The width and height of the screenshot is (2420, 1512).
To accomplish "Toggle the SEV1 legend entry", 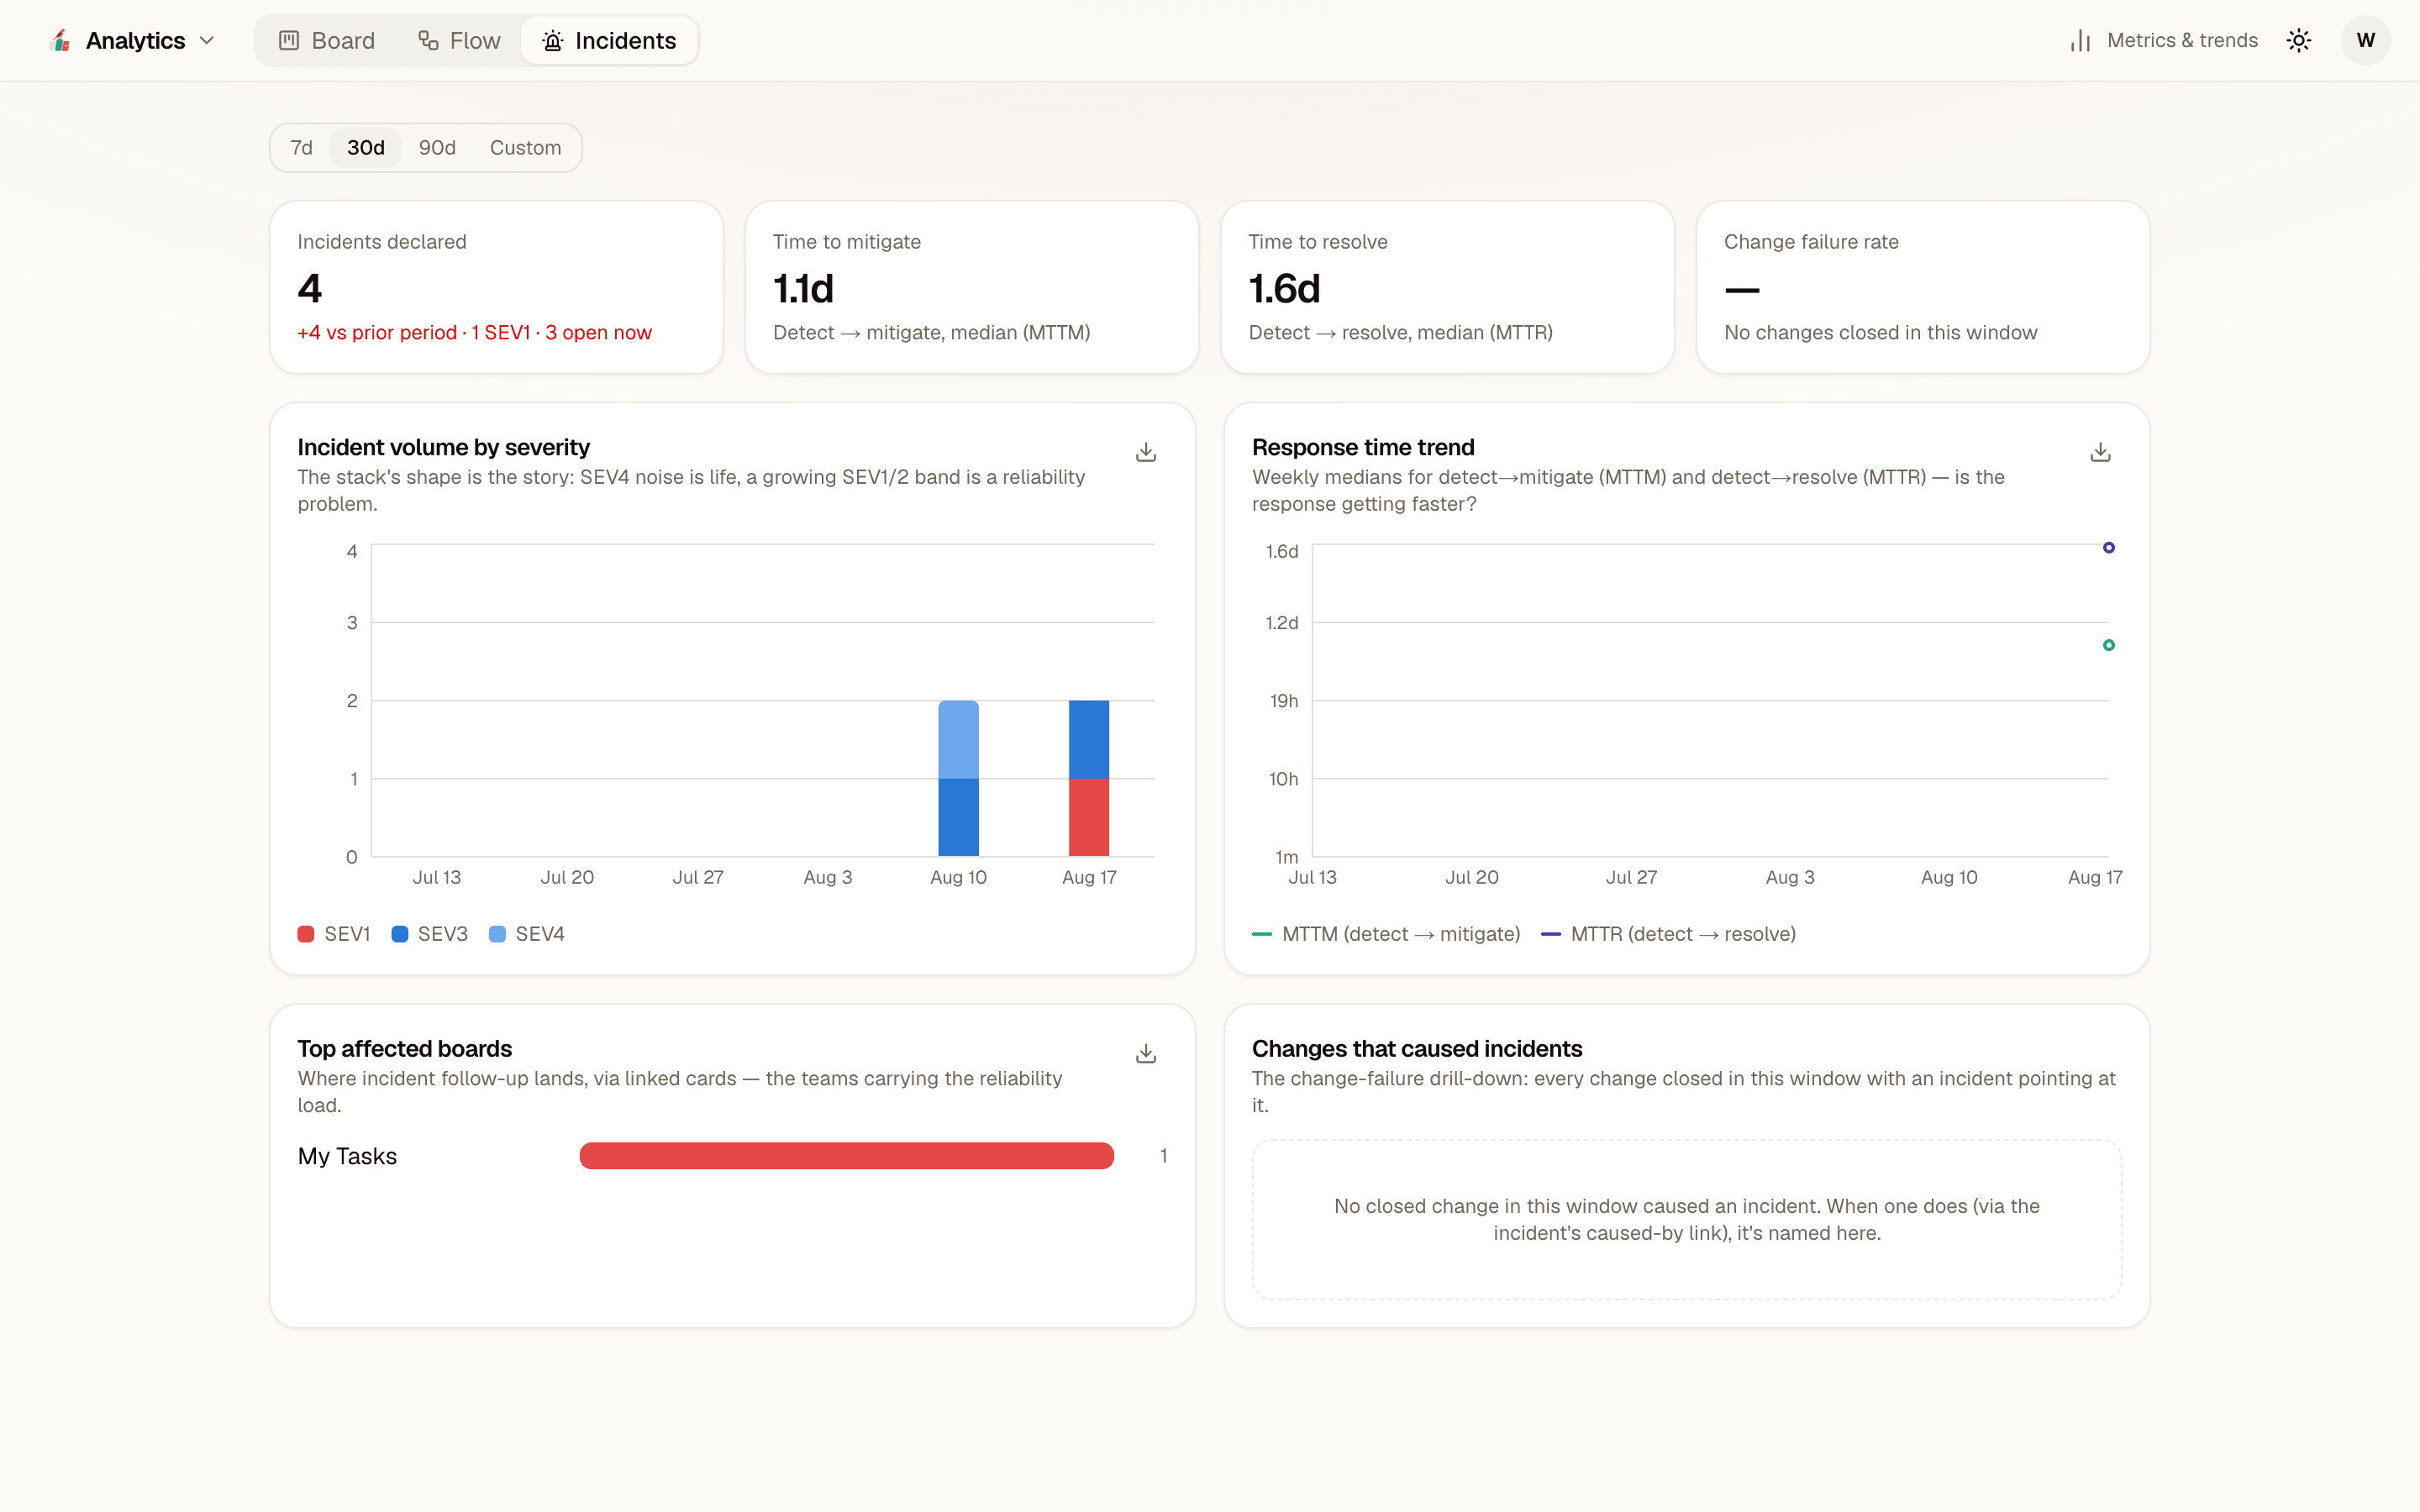I will click(x=334, y=934).
